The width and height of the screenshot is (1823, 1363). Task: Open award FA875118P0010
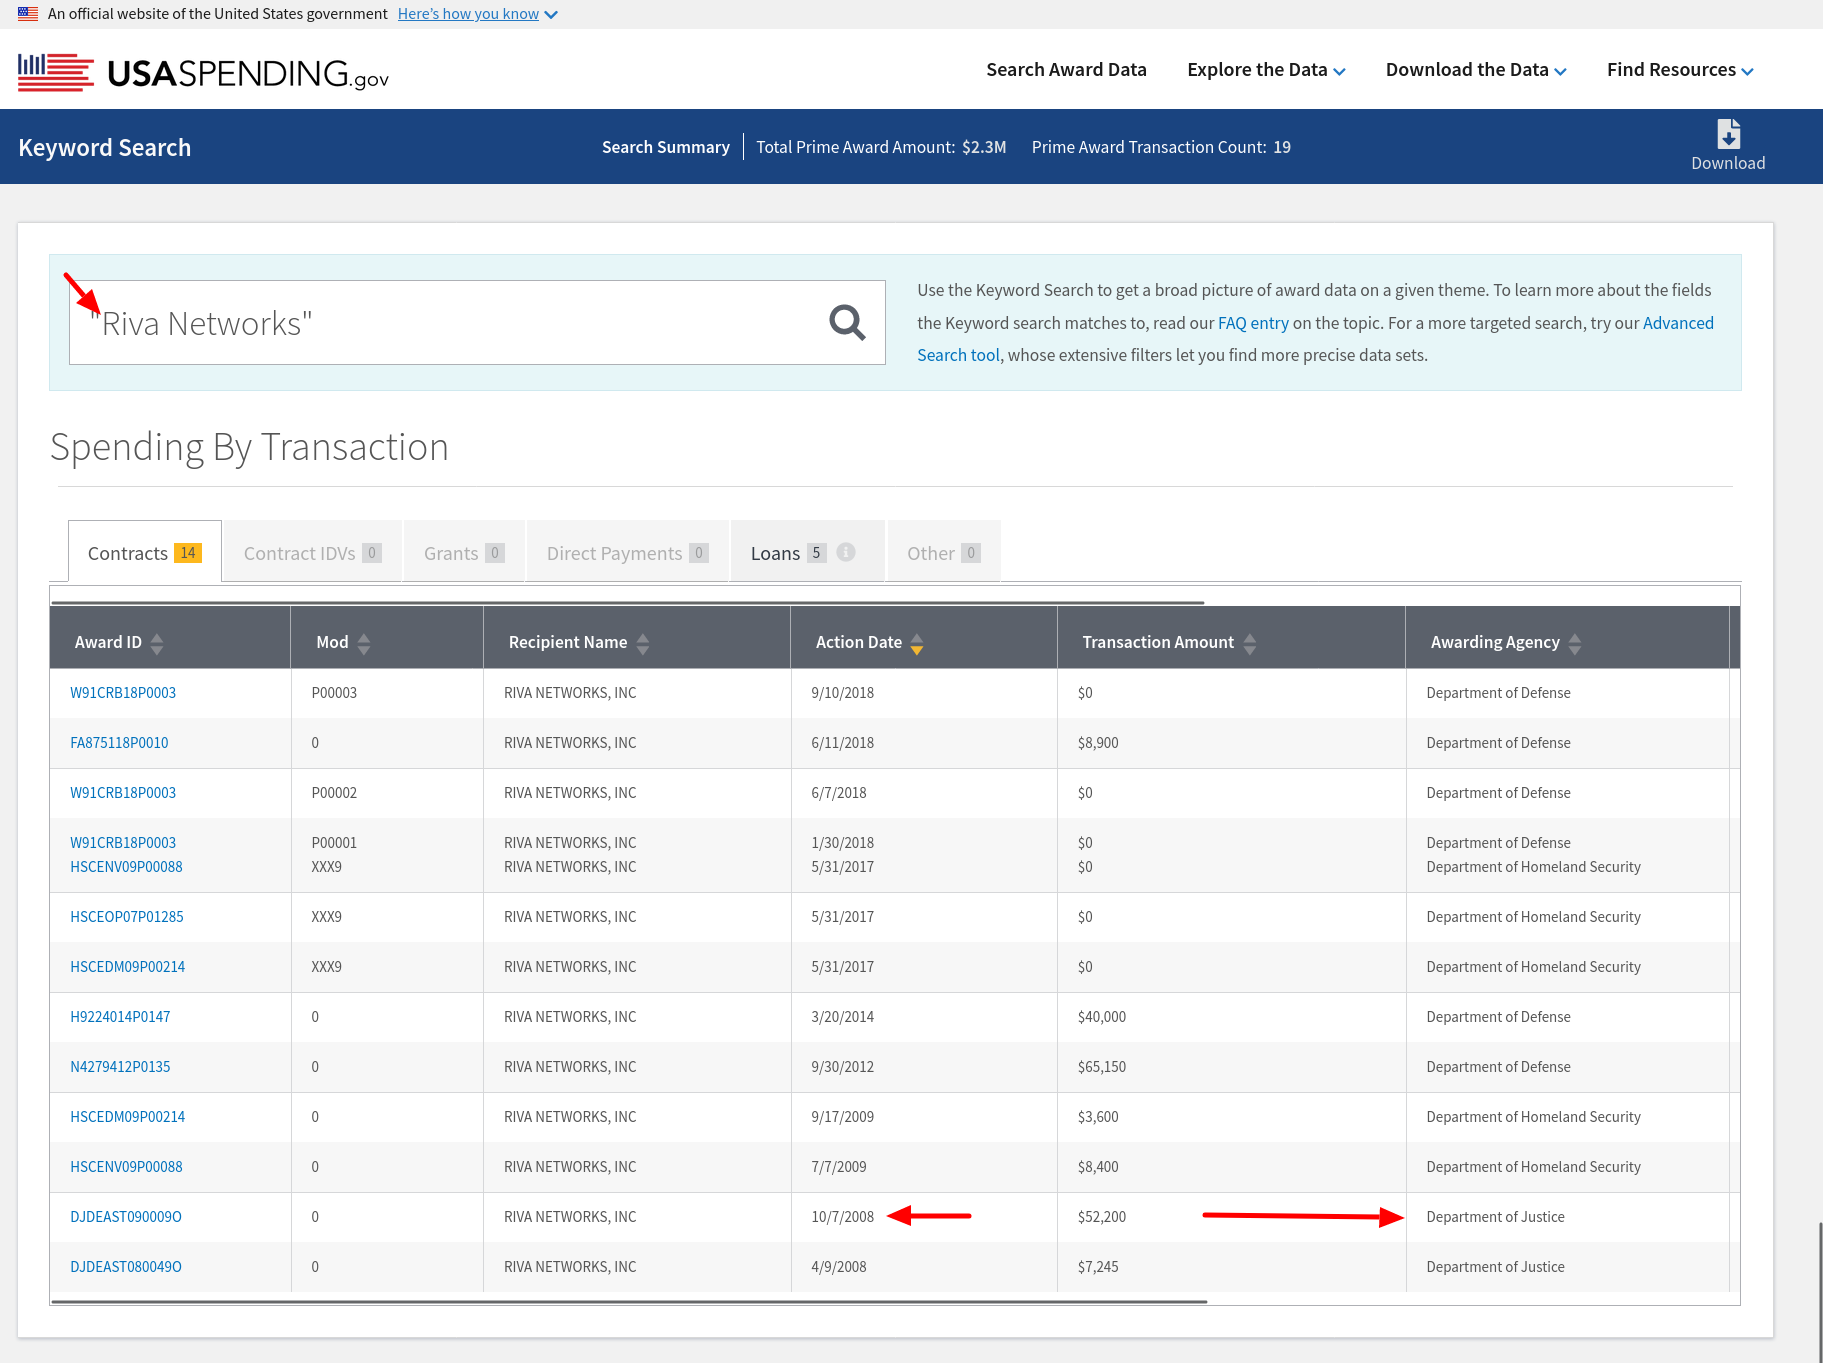[119, 743]
